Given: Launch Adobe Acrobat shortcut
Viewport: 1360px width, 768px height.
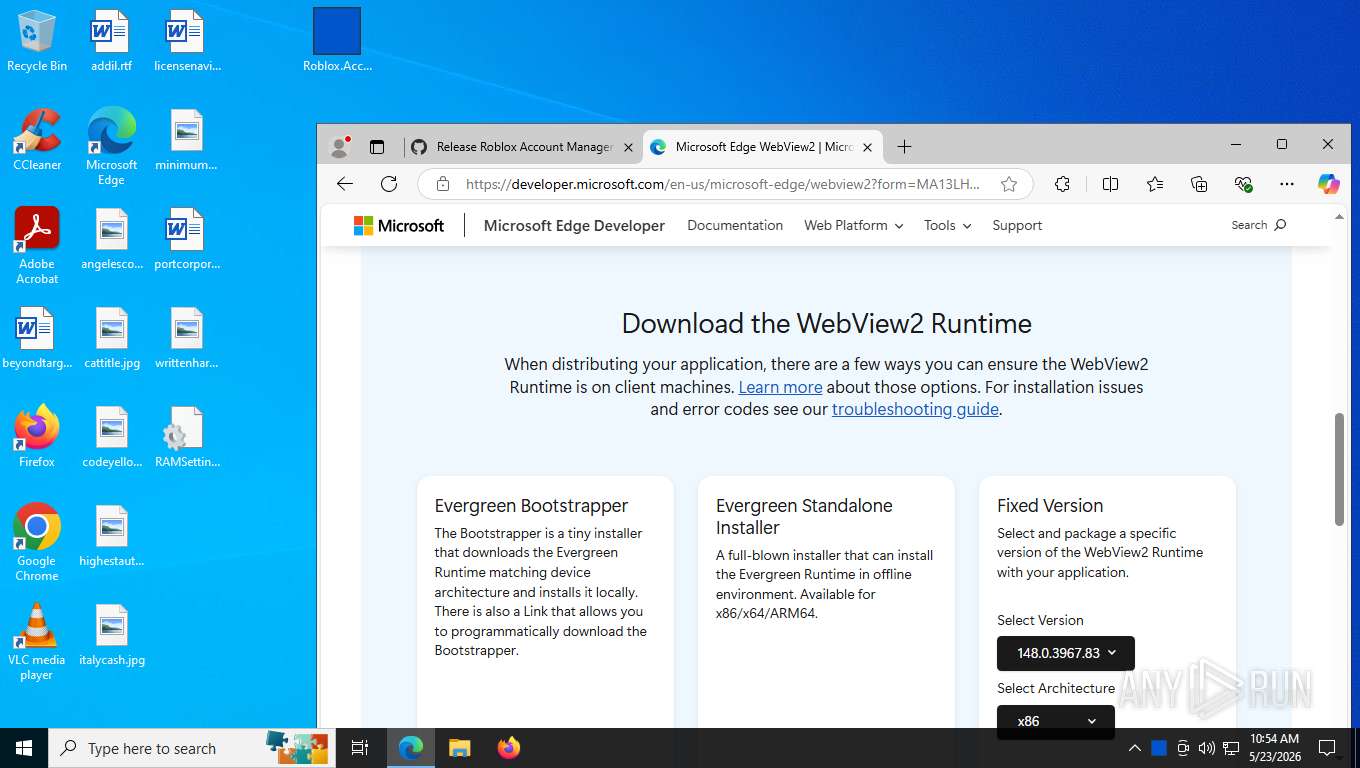Looking at the screenshot, I should pyautogui.click(x=37, y=246).
